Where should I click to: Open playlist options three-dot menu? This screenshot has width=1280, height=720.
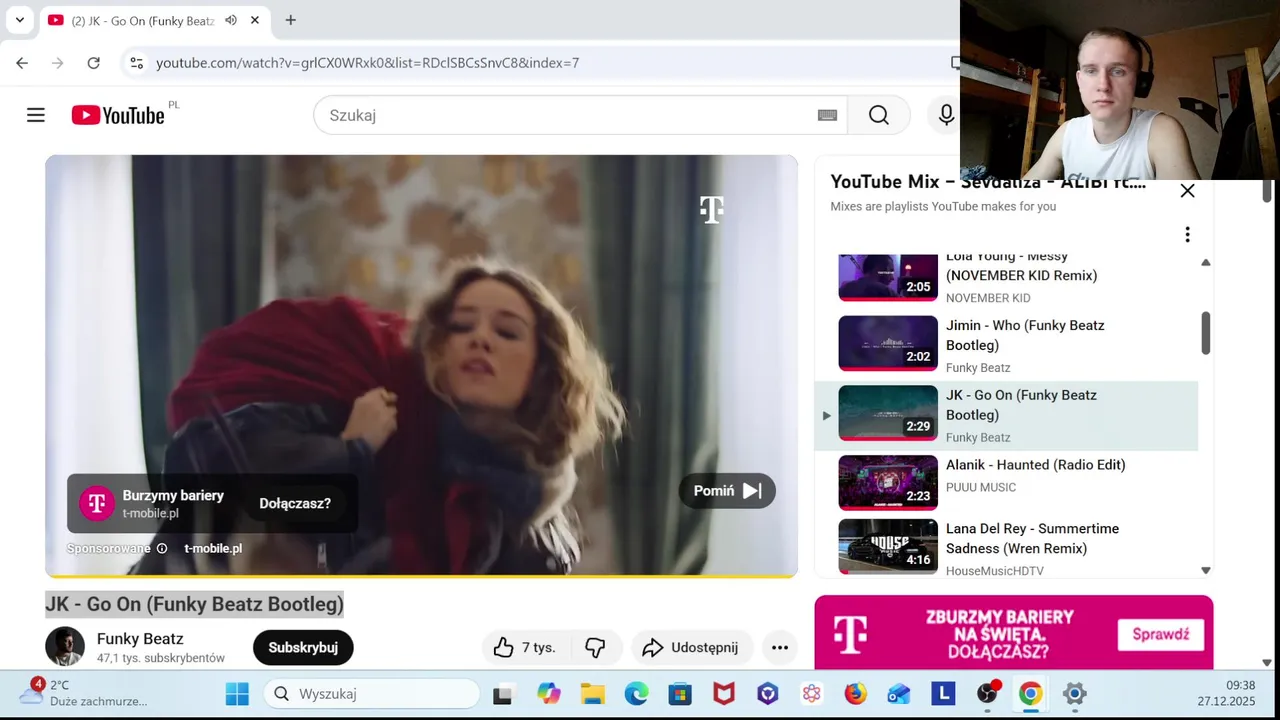(1187, 234)
